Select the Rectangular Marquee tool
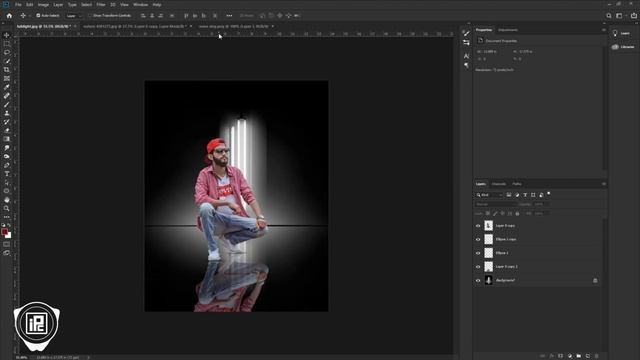The width and height of the screenshot is (640, 360). click(x=7, y=44)
